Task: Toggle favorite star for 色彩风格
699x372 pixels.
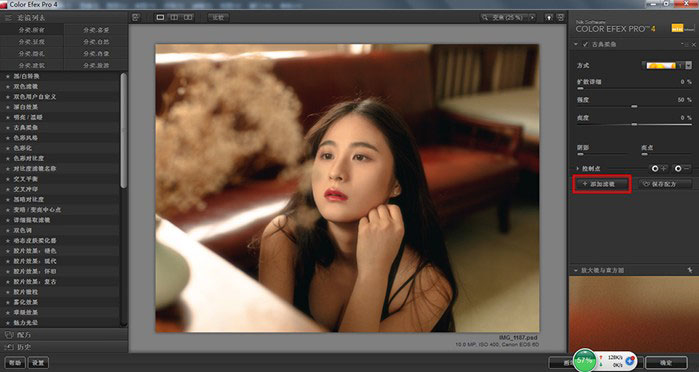Action: point(8,138)
